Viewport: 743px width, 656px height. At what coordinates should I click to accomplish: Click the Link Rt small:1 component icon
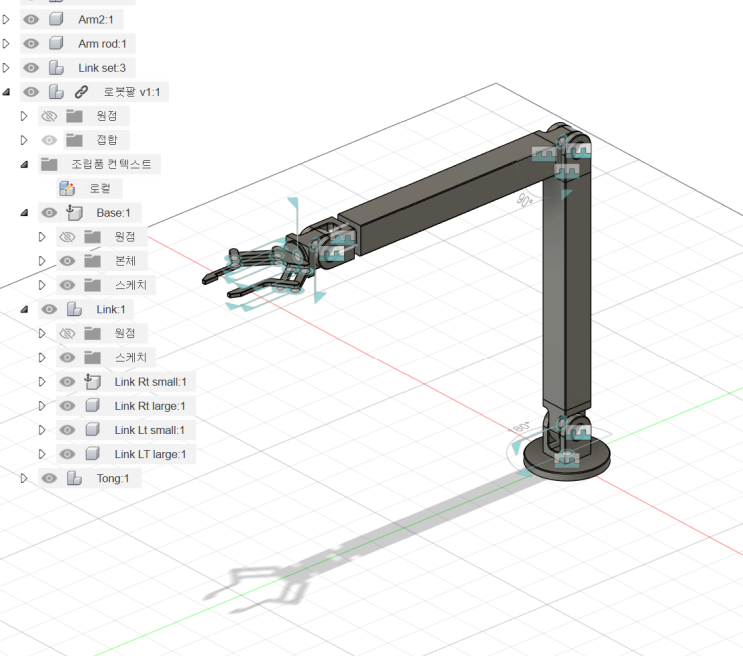coord(92,382)
